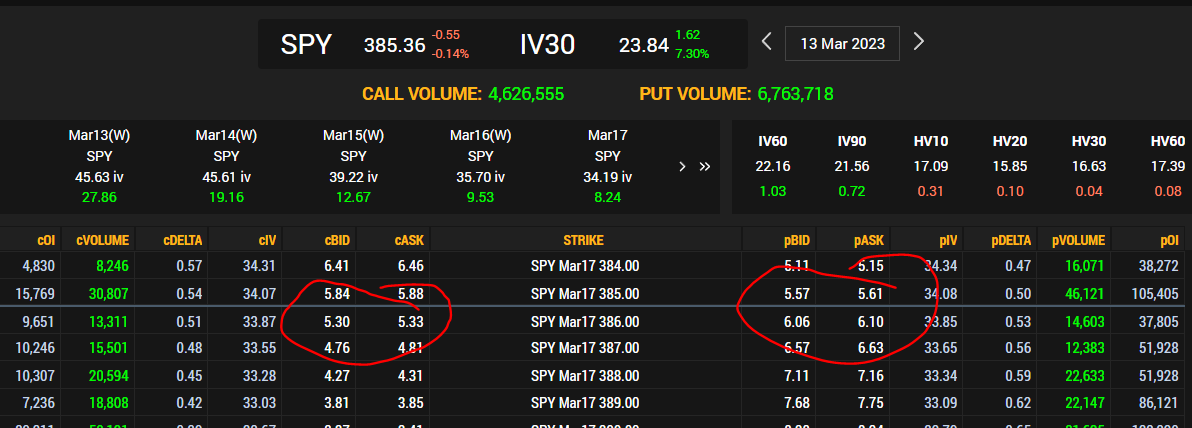Click put open interest 105,405 cell
1192x428 pixels.
[x=1155, y=293]
